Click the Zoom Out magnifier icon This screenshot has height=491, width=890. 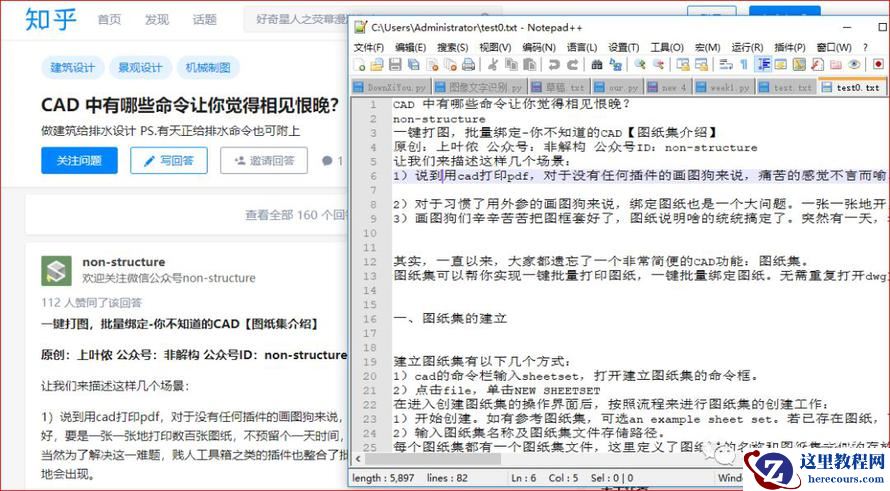[x=658, y=65]
